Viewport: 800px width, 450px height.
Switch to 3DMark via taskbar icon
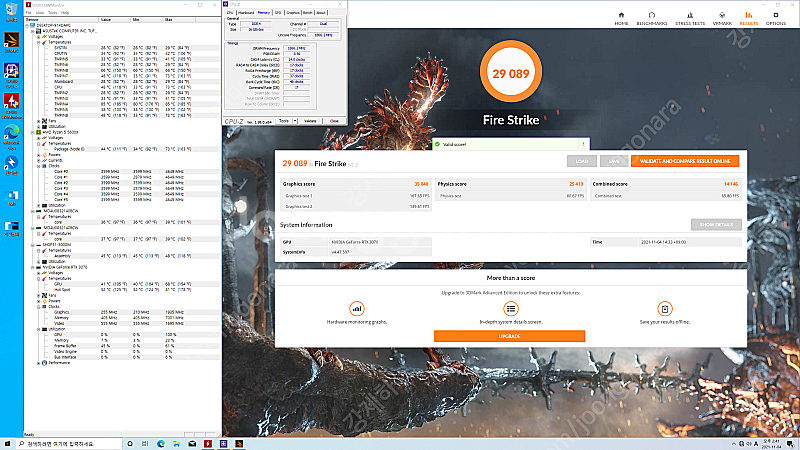239,444
